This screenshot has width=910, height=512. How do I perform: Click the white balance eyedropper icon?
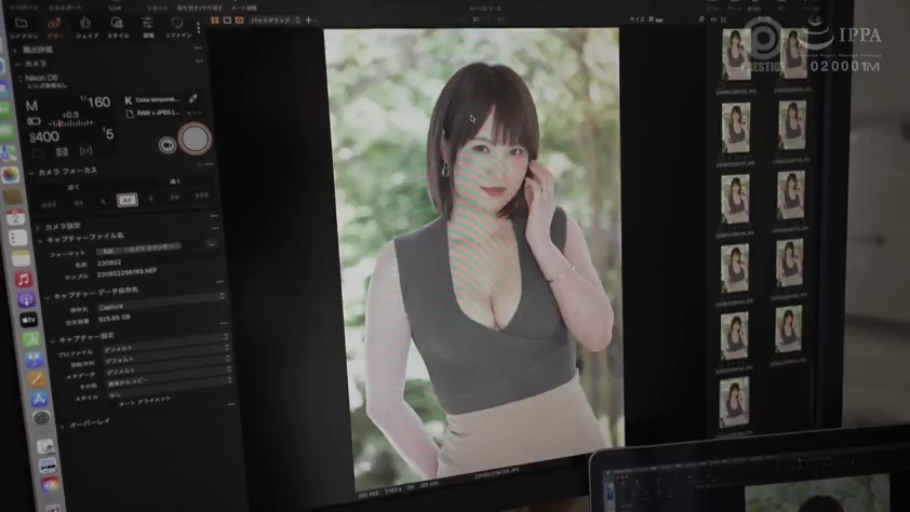[193, 99]
